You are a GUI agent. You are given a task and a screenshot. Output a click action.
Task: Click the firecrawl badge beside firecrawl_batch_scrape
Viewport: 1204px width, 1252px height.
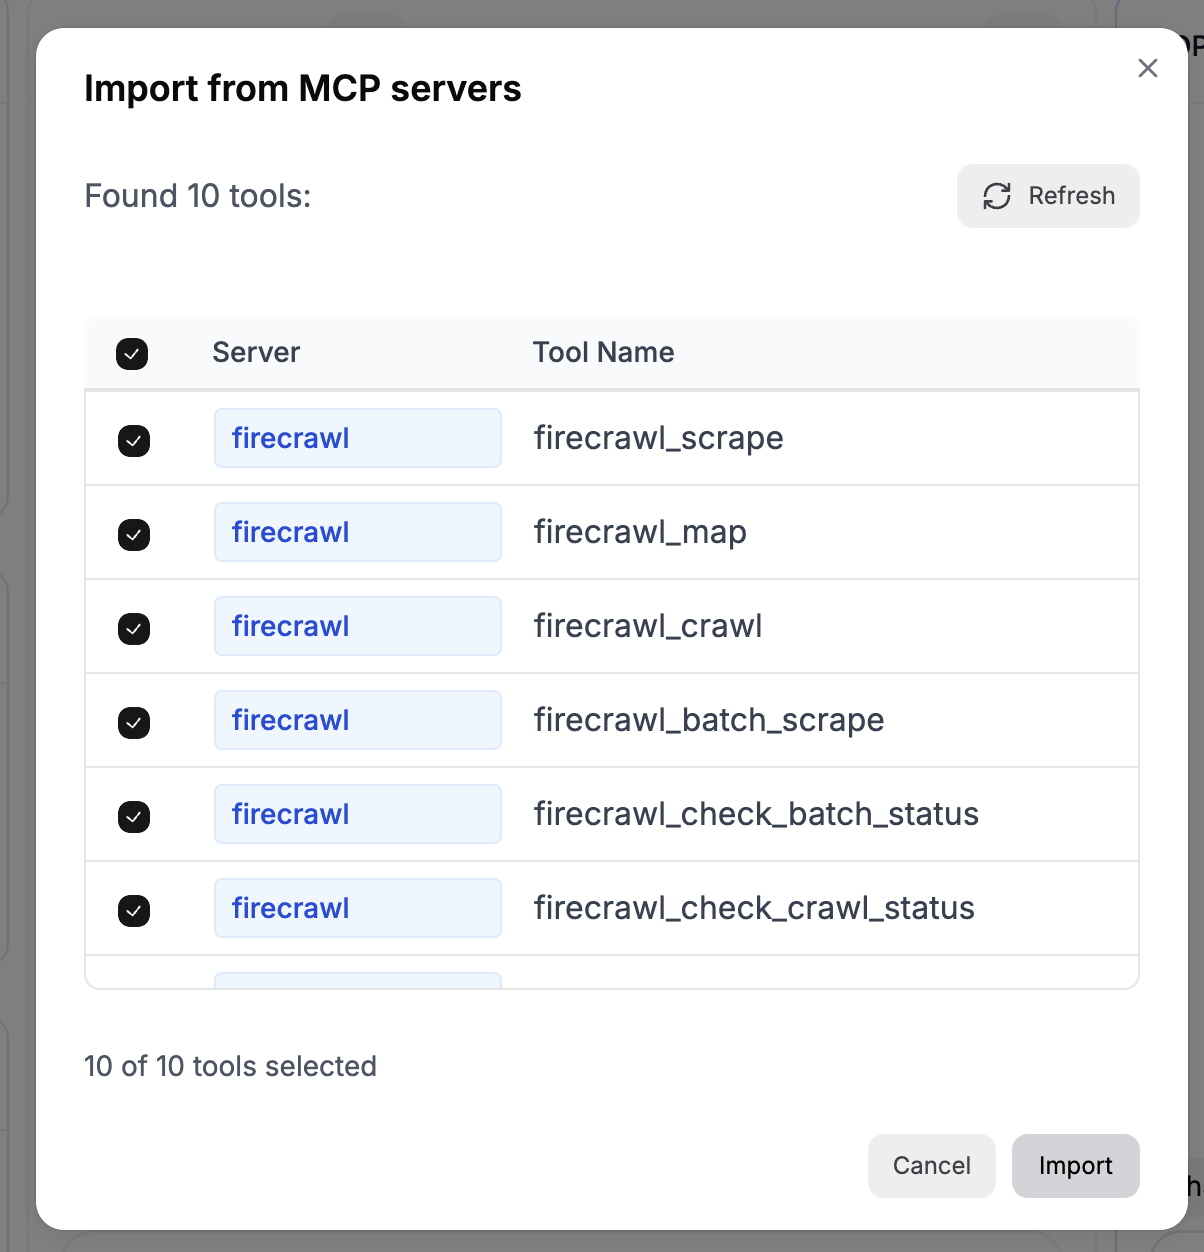(357, 720)
